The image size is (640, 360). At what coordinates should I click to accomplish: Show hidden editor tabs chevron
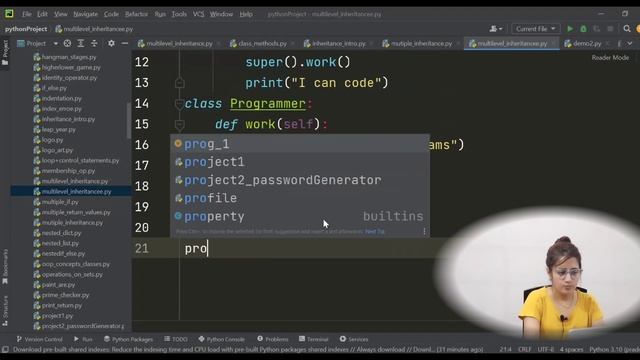tap(630, 43)
